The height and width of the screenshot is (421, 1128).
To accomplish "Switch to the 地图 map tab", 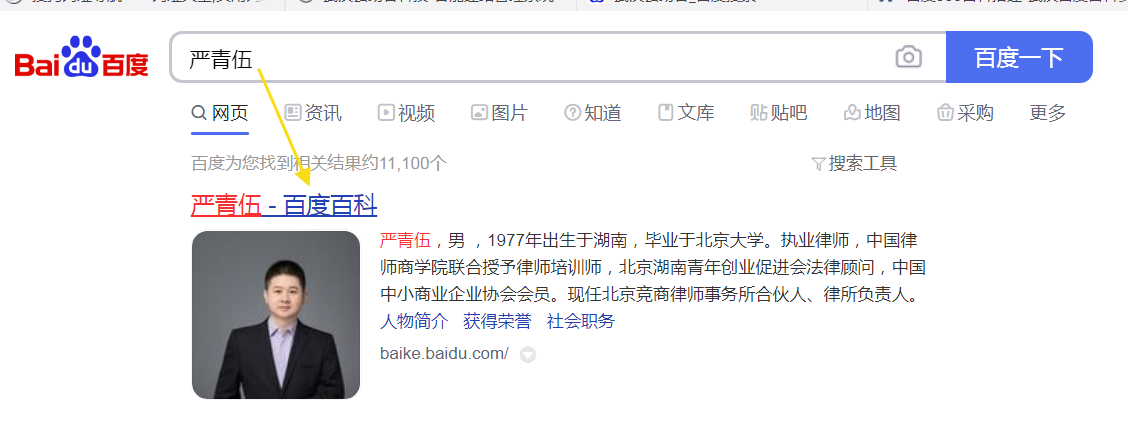I will [872, 112].
